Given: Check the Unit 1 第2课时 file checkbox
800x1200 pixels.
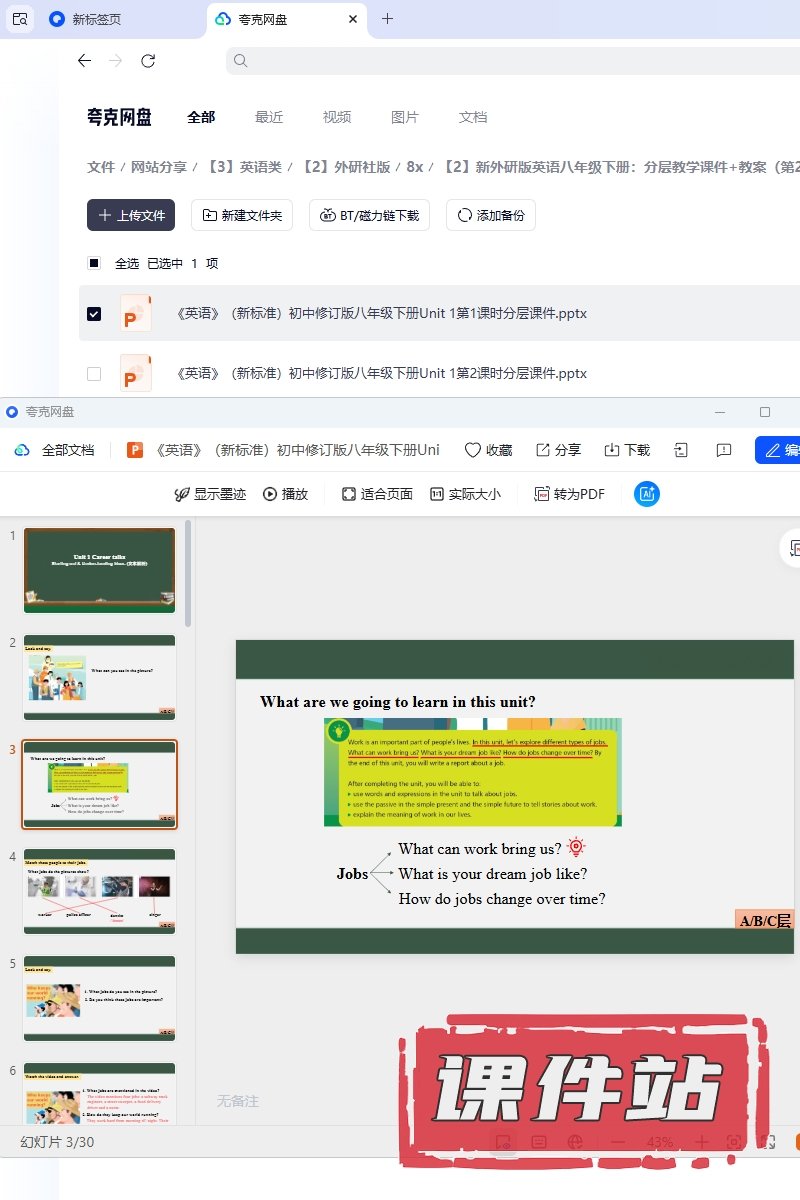Looking at the screenshot, I should 94,373.
